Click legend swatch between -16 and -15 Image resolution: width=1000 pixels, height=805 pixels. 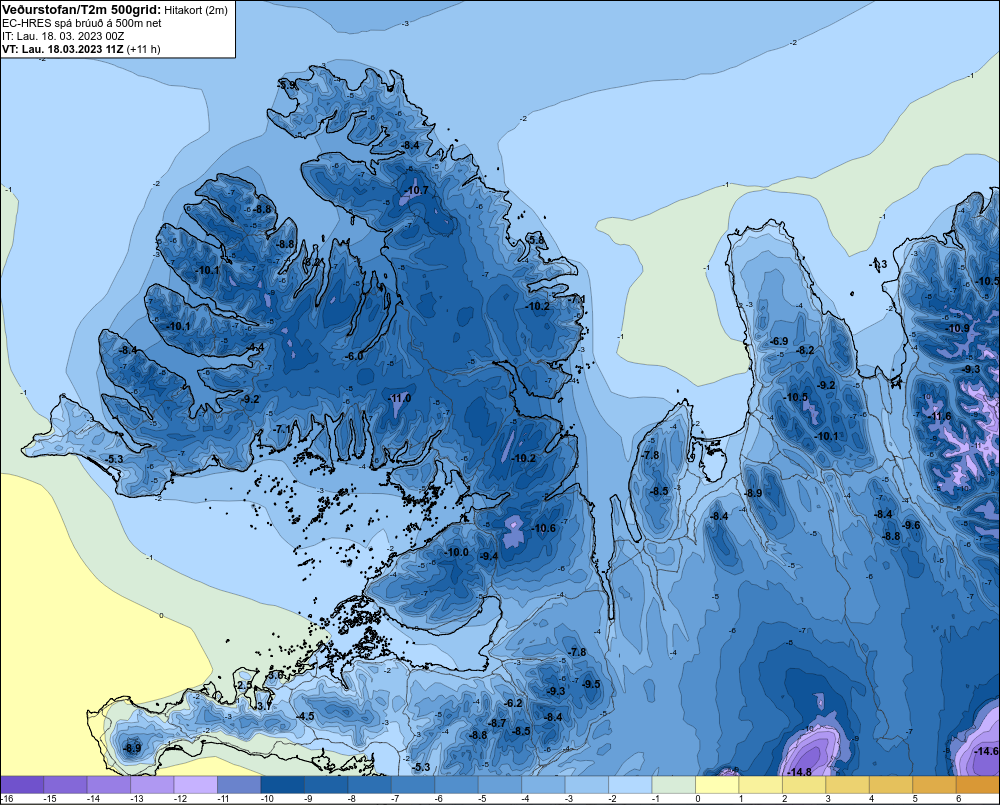coord(22,785)
